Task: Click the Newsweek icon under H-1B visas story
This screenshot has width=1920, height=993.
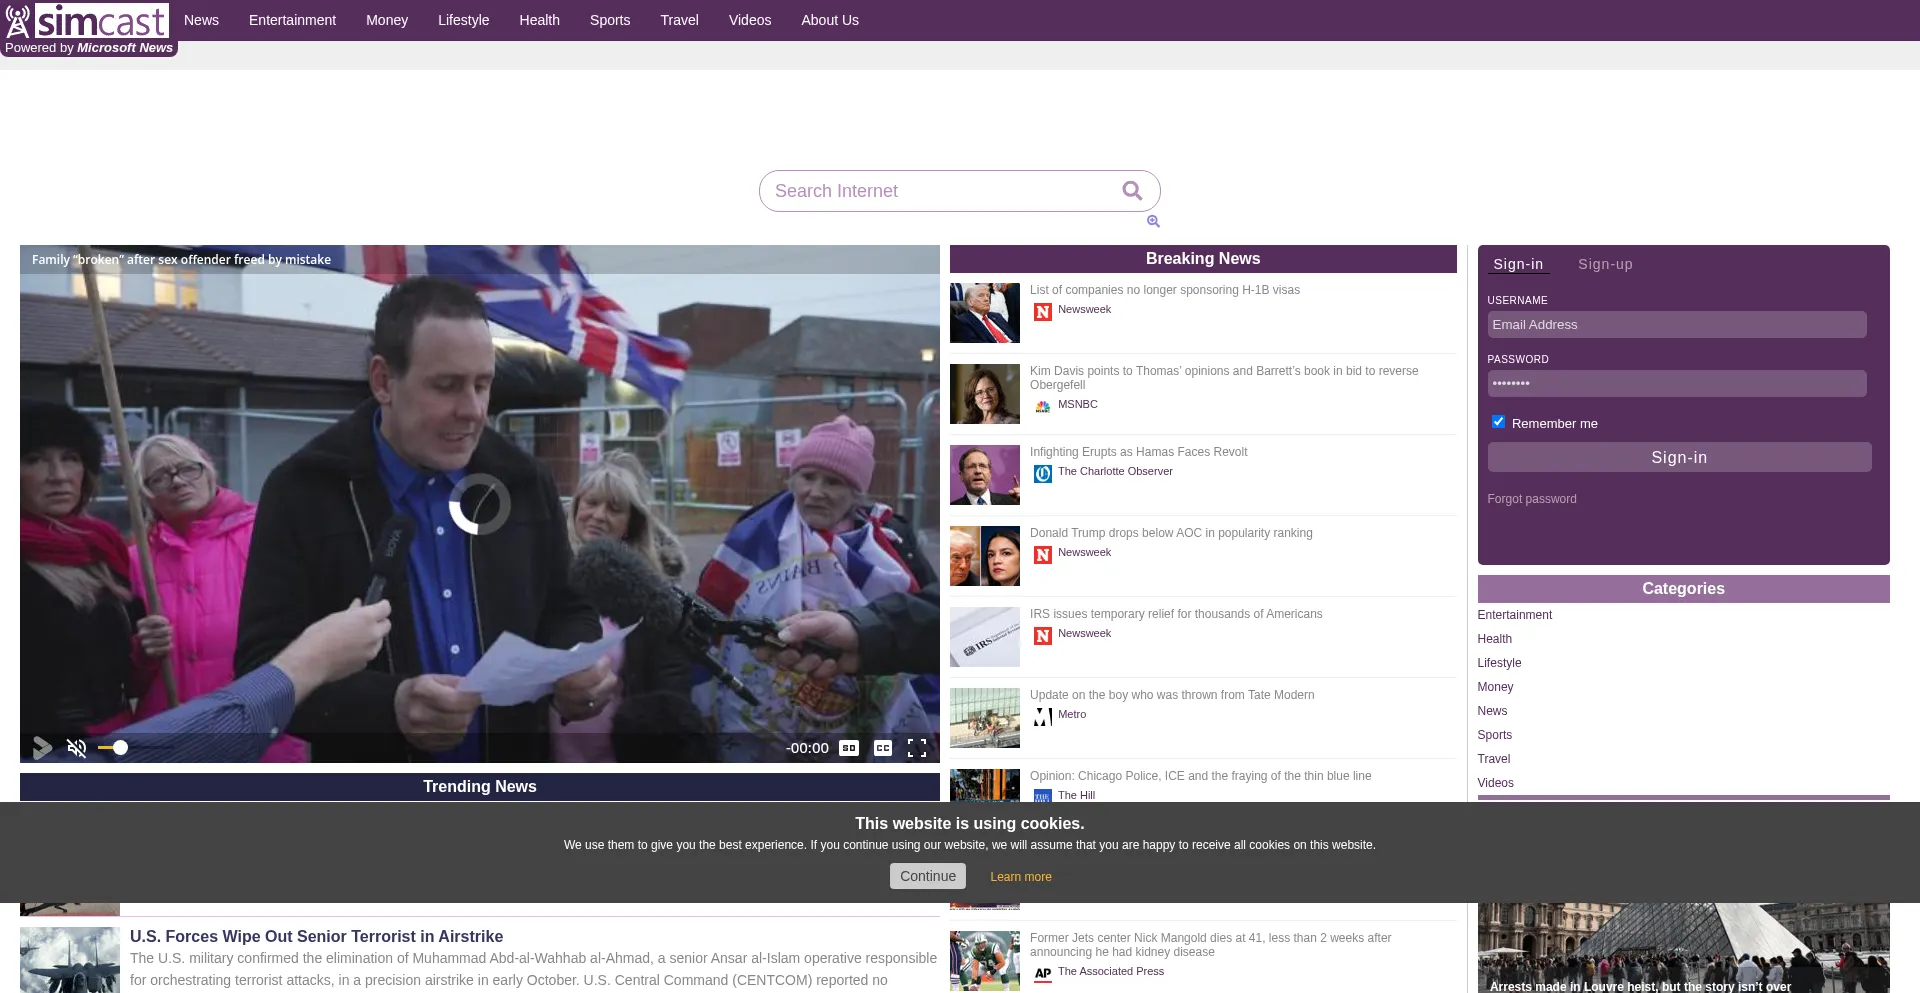Action: [x=1042, y=312]
